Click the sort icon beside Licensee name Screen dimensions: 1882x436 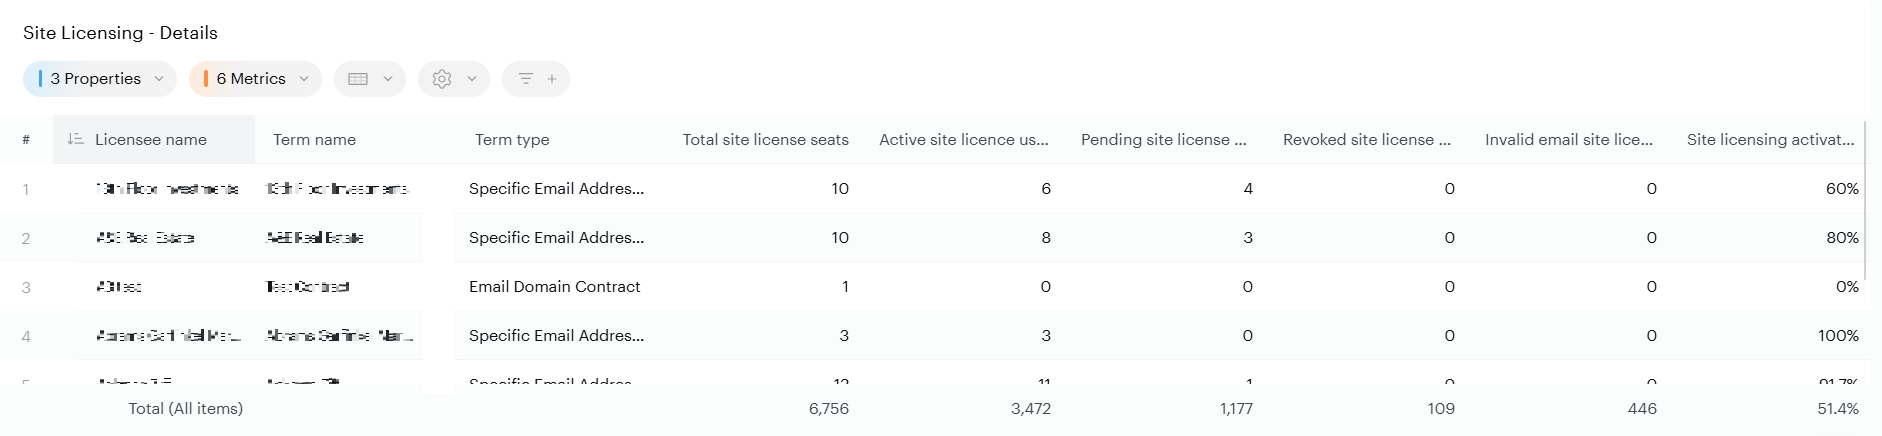click(x=75, y=139)
